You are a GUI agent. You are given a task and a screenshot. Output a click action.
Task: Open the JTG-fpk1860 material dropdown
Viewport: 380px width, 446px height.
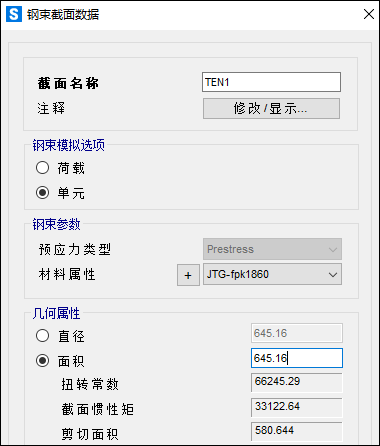coord(272,274)
